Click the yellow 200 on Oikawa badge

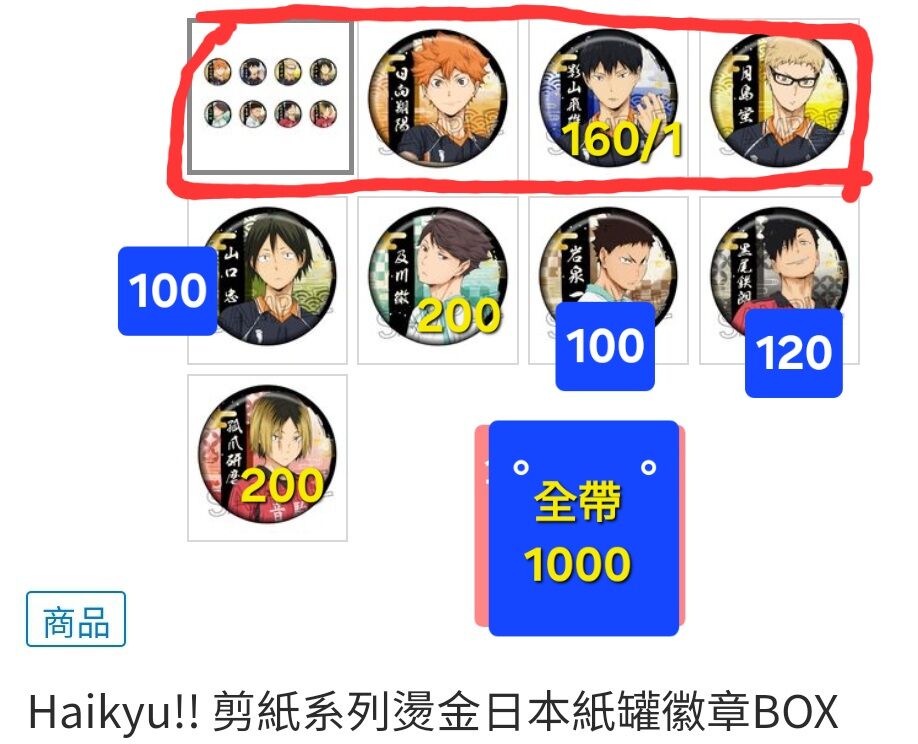(460, 317)
